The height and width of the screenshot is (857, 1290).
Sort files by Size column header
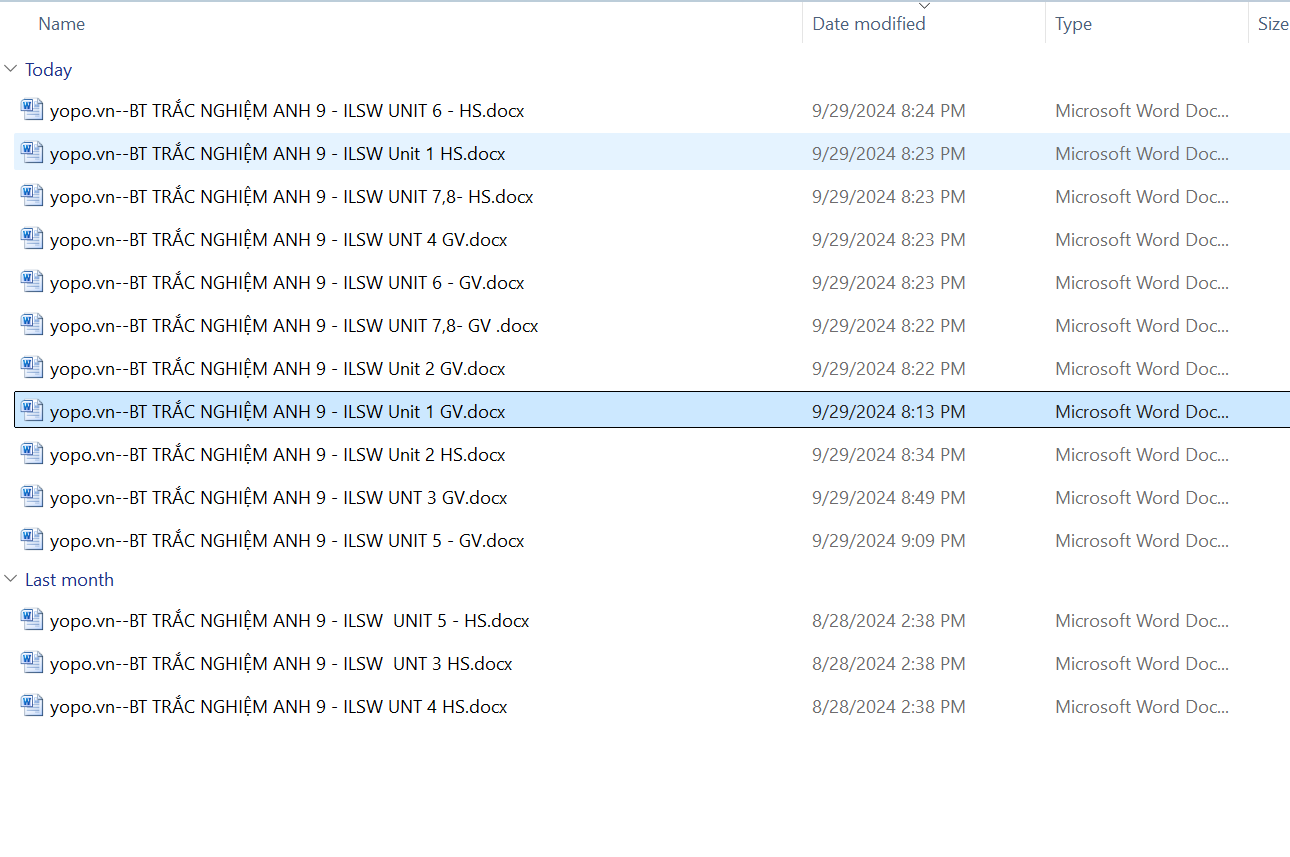point(1273,24)
